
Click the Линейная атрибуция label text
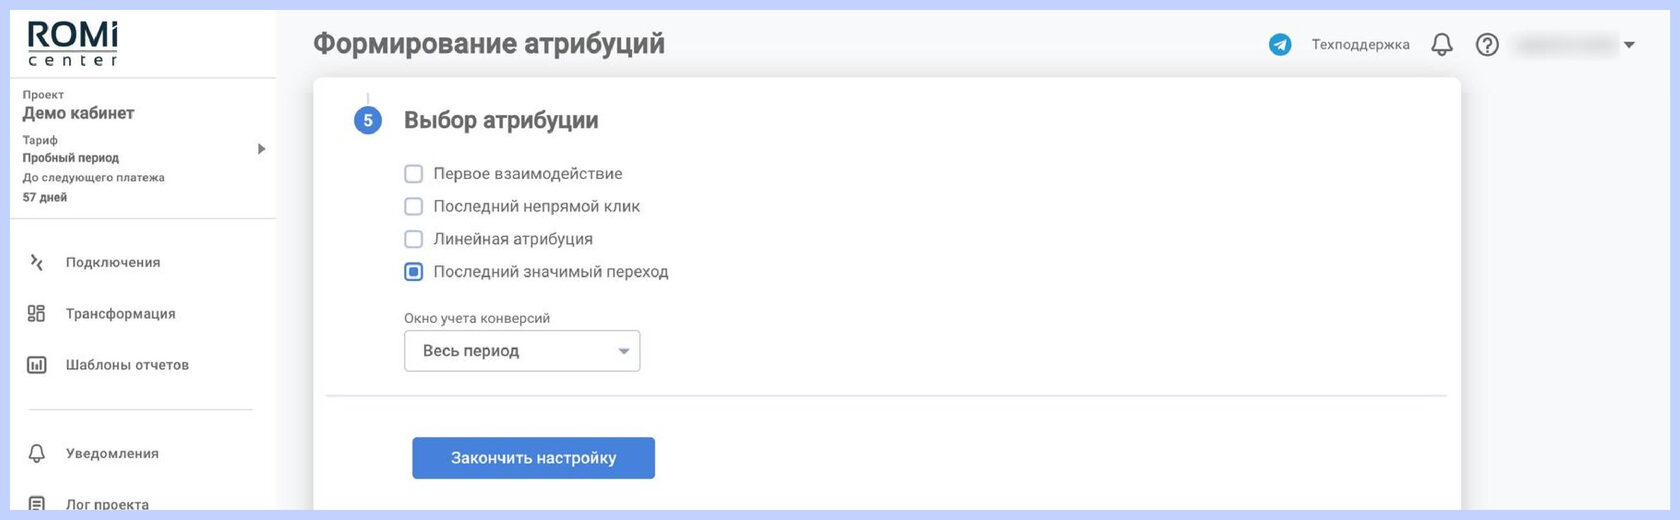[x=513, y=239]
